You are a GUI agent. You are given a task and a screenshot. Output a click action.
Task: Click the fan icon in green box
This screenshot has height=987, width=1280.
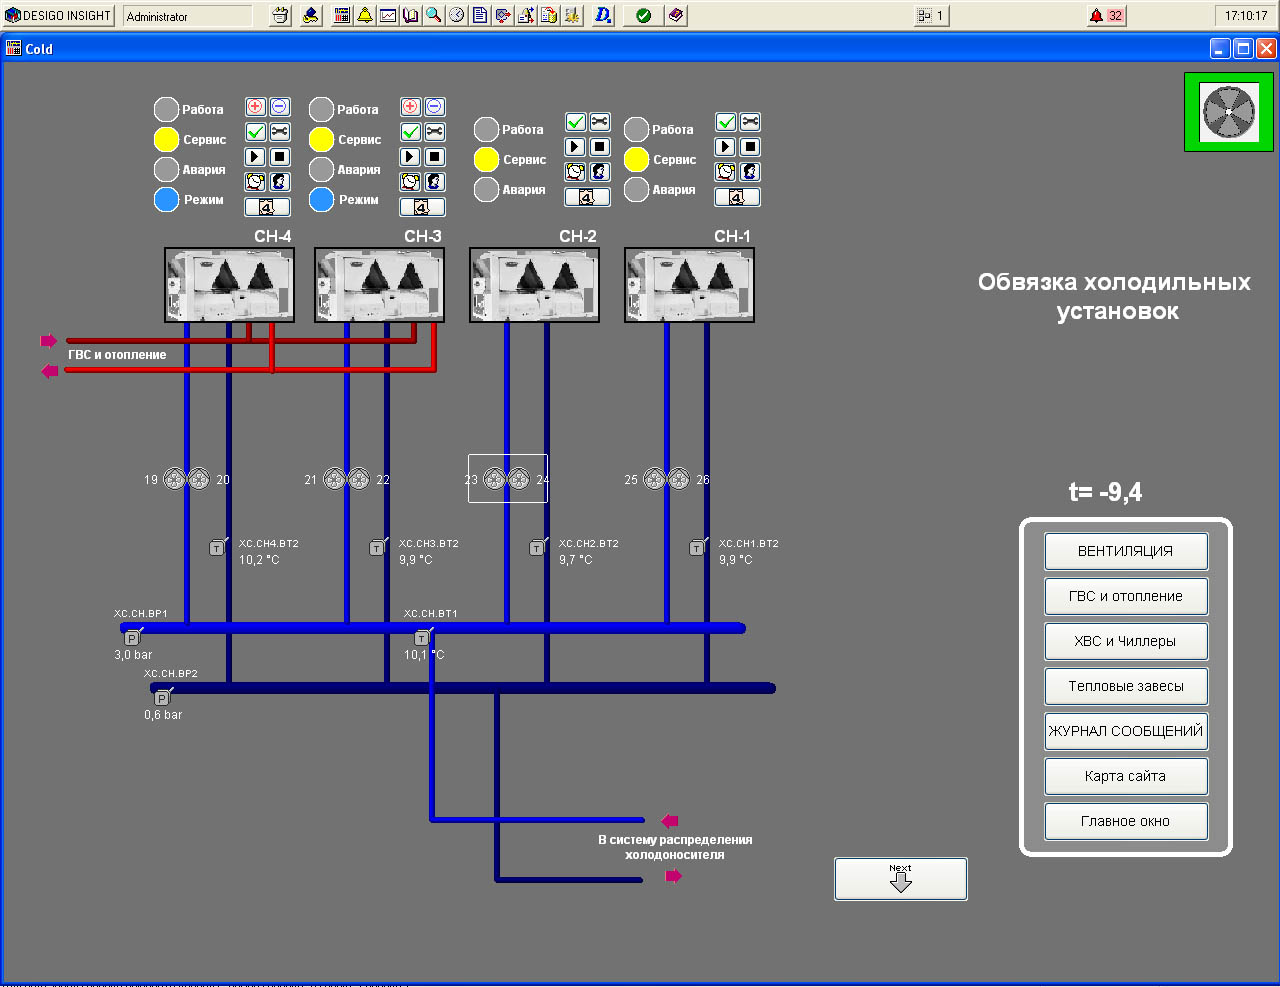(1229, 112)
